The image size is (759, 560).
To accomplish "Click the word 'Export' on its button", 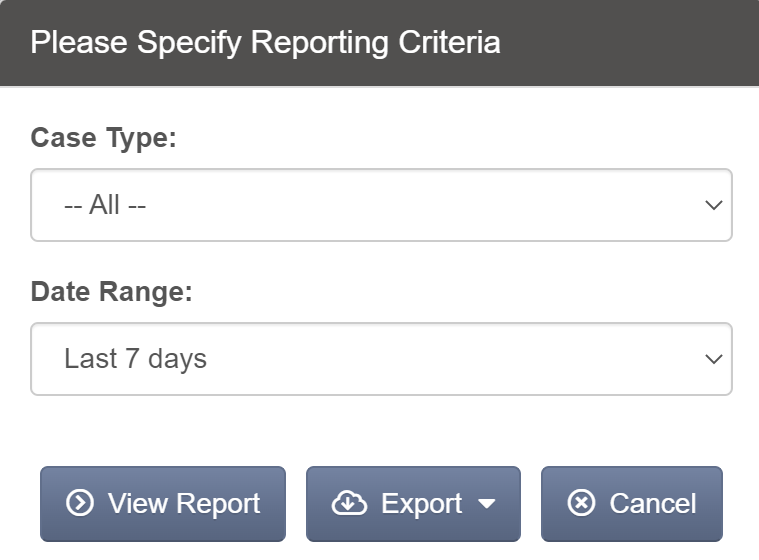I will 422,504.
